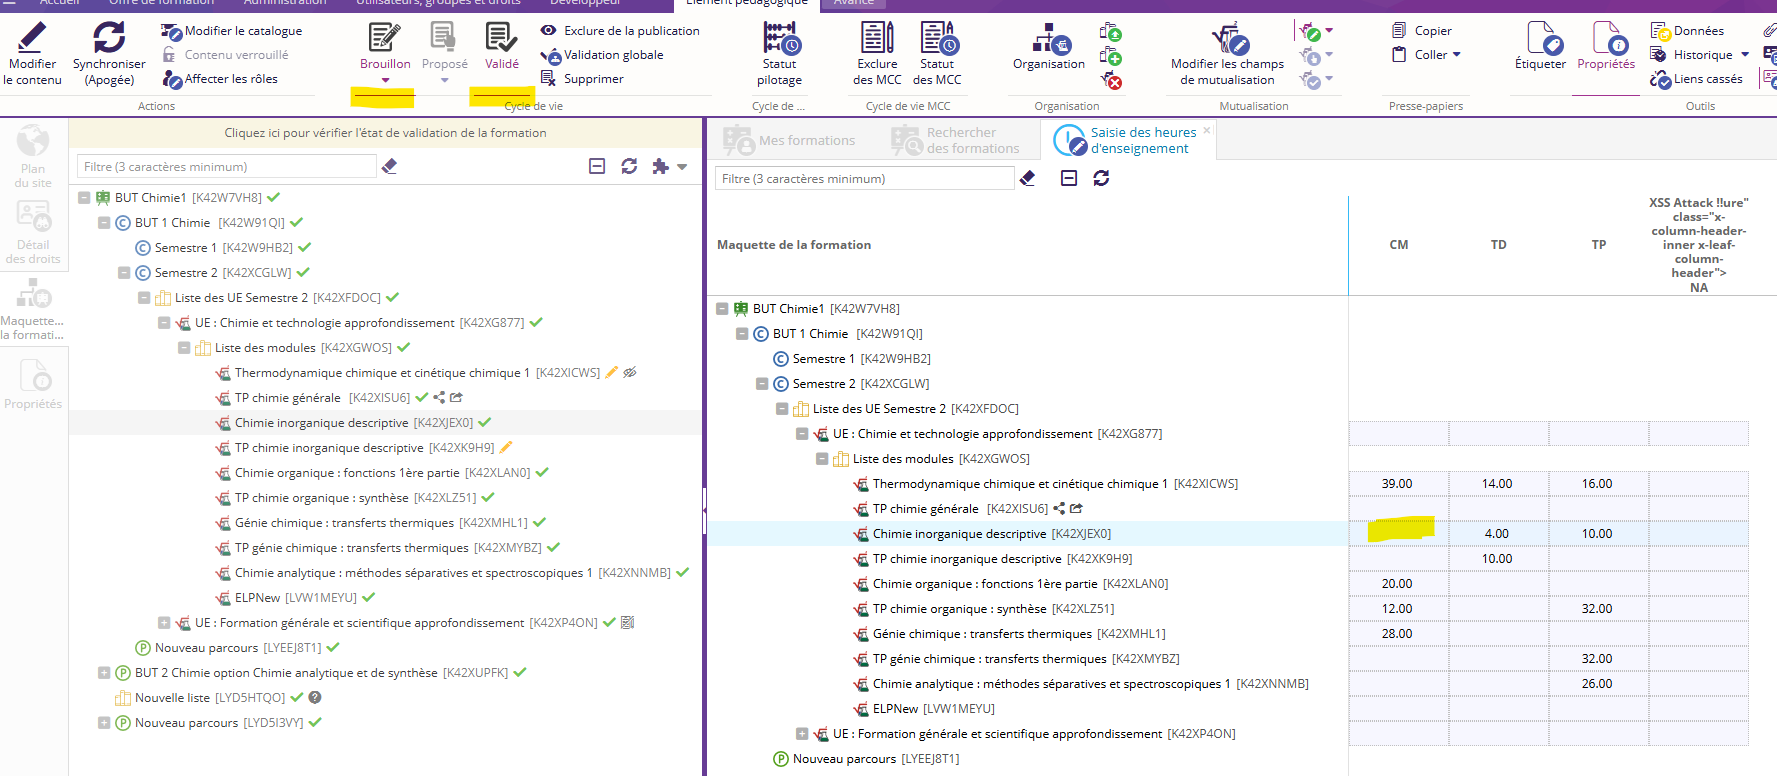This screenshot has height=776, width=1777.
Task: Click the validation state verification banner
Action: click(x=385, y=133)
